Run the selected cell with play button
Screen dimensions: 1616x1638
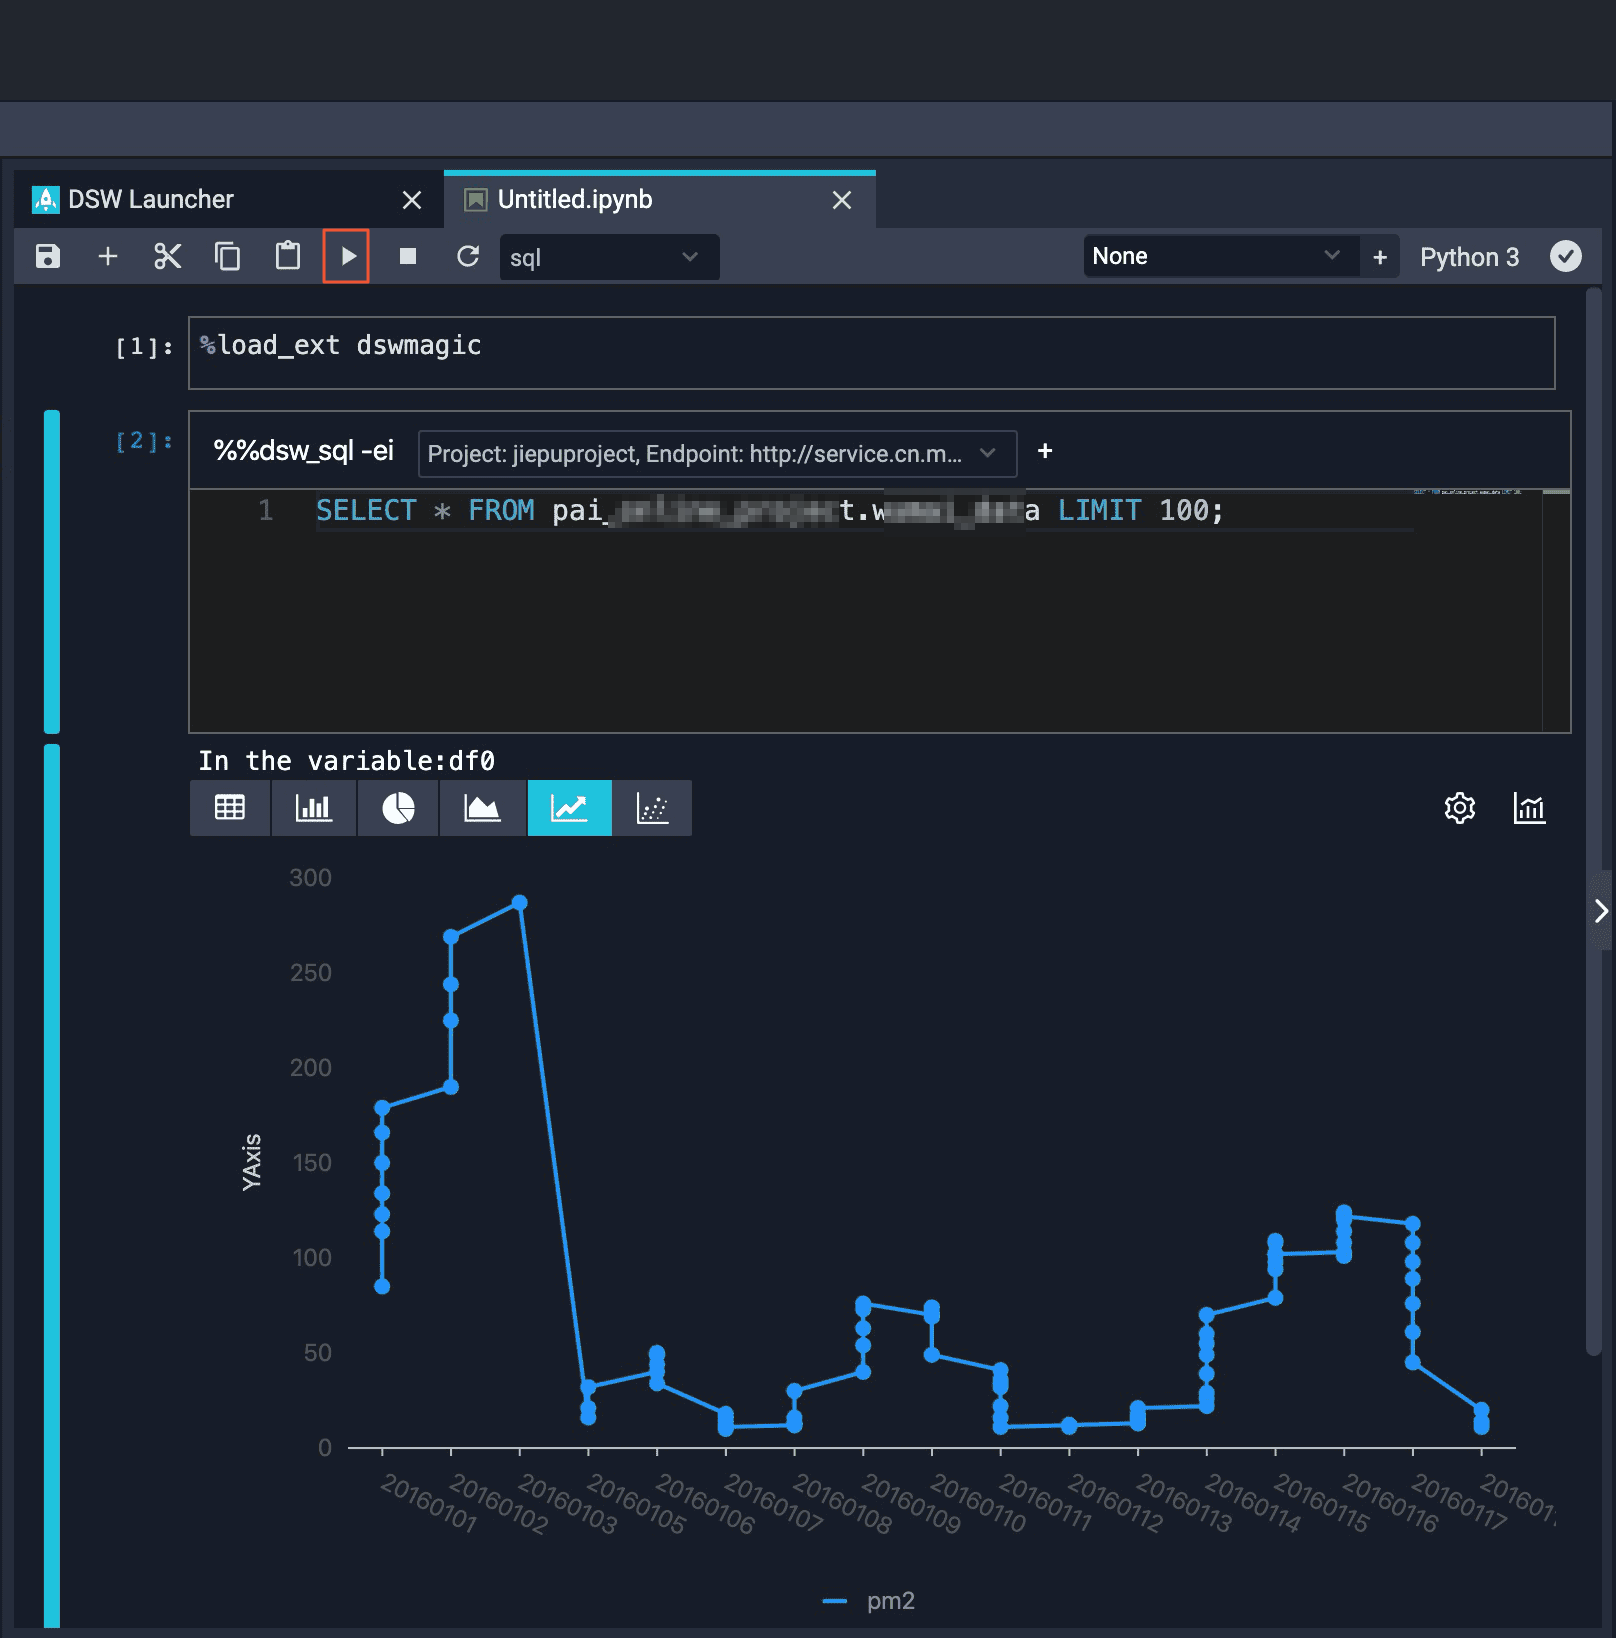tap(347, 256)
